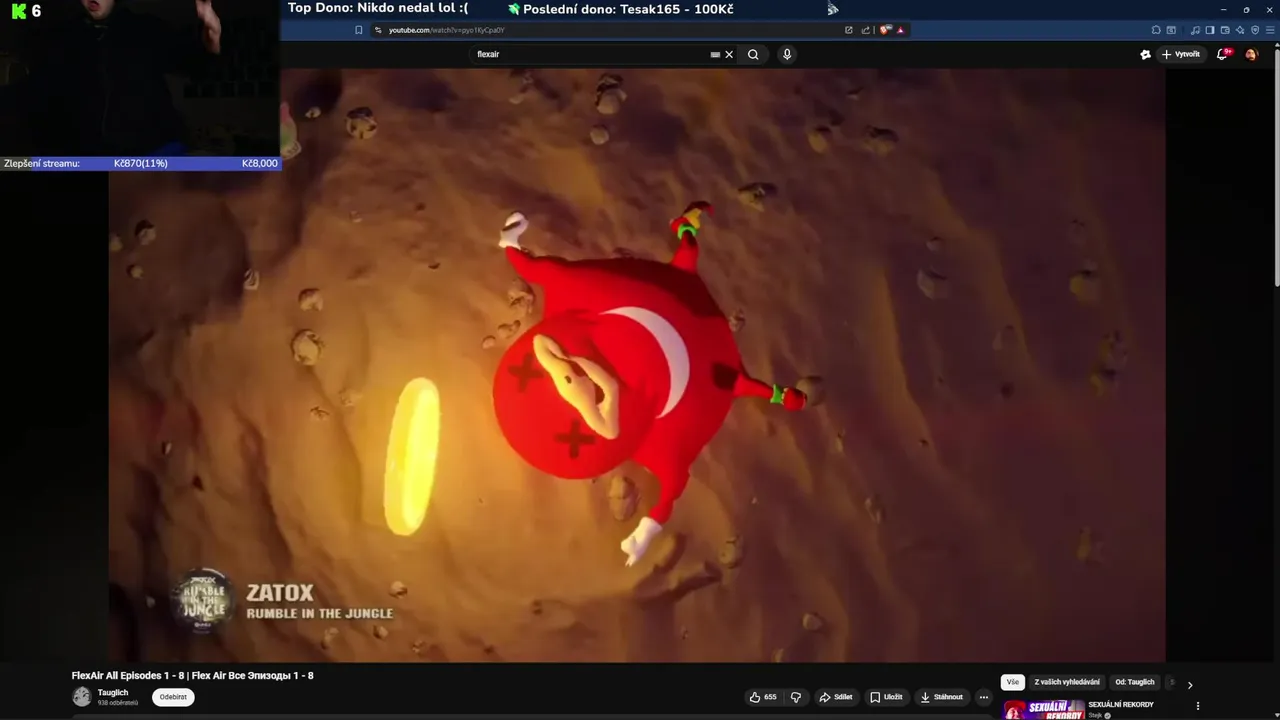Image resolution: width=1280 pixels, height=720 pixels.
Task: Select the Od: Tauglich filter chip
Action: tap(1135, 682)
